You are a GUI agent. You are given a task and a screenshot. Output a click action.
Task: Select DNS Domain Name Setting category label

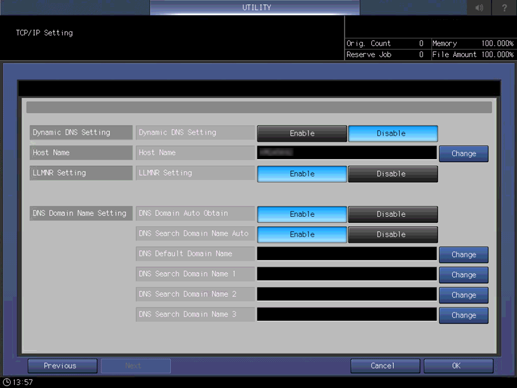coord(81,213)
